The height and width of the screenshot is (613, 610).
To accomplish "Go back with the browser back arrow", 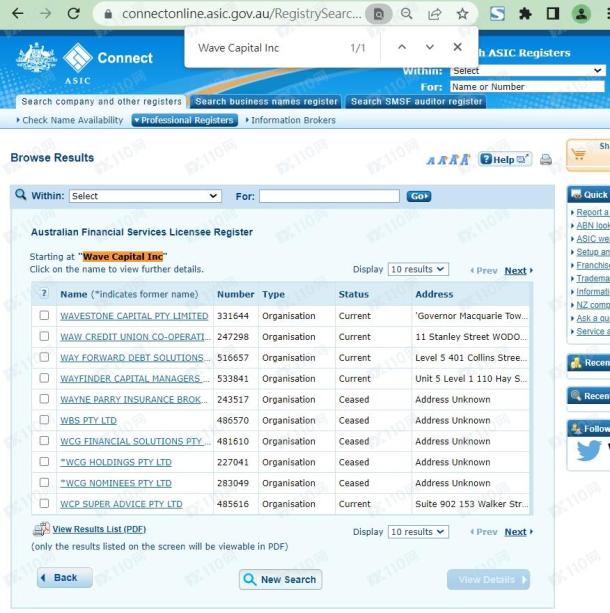I will click(x=18, y=14).
